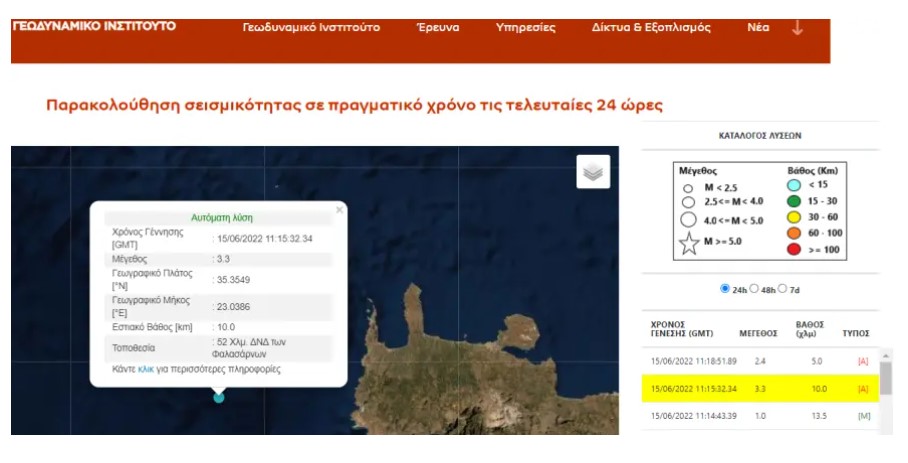Click the magnitude 2.4 cell in events list
This screenshot has width=908, height=463.
[x=760, y=361]
